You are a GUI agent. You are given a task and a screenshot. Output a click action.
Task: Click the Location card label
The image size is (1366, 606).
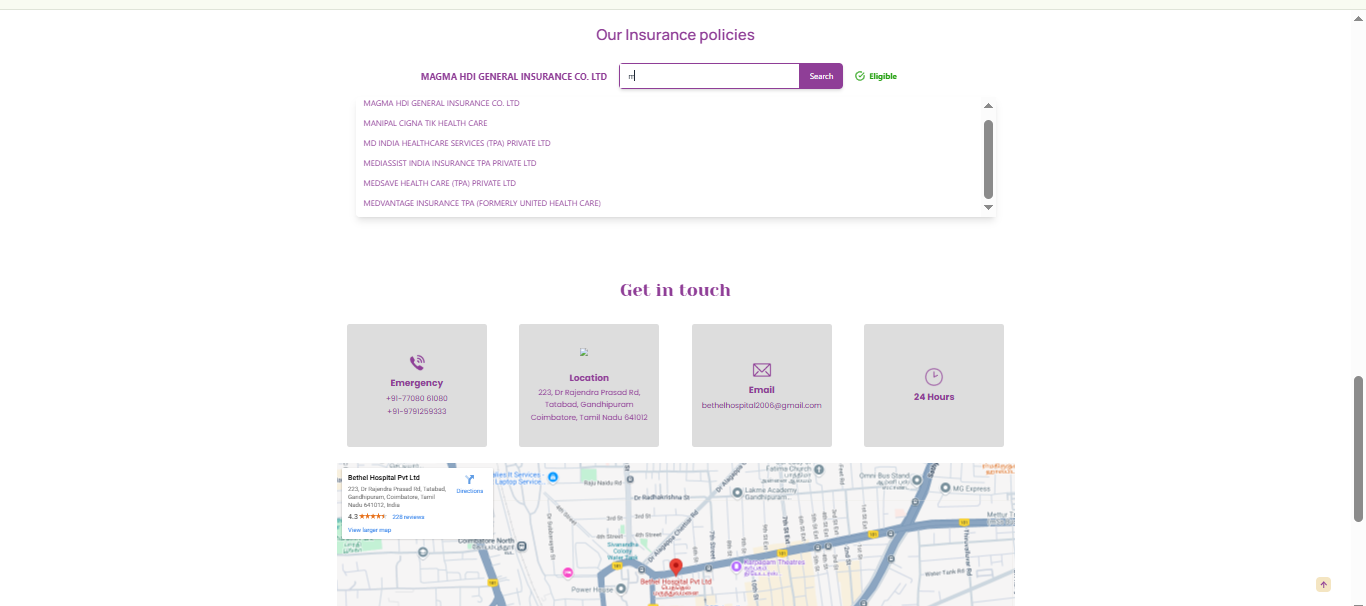589,378
